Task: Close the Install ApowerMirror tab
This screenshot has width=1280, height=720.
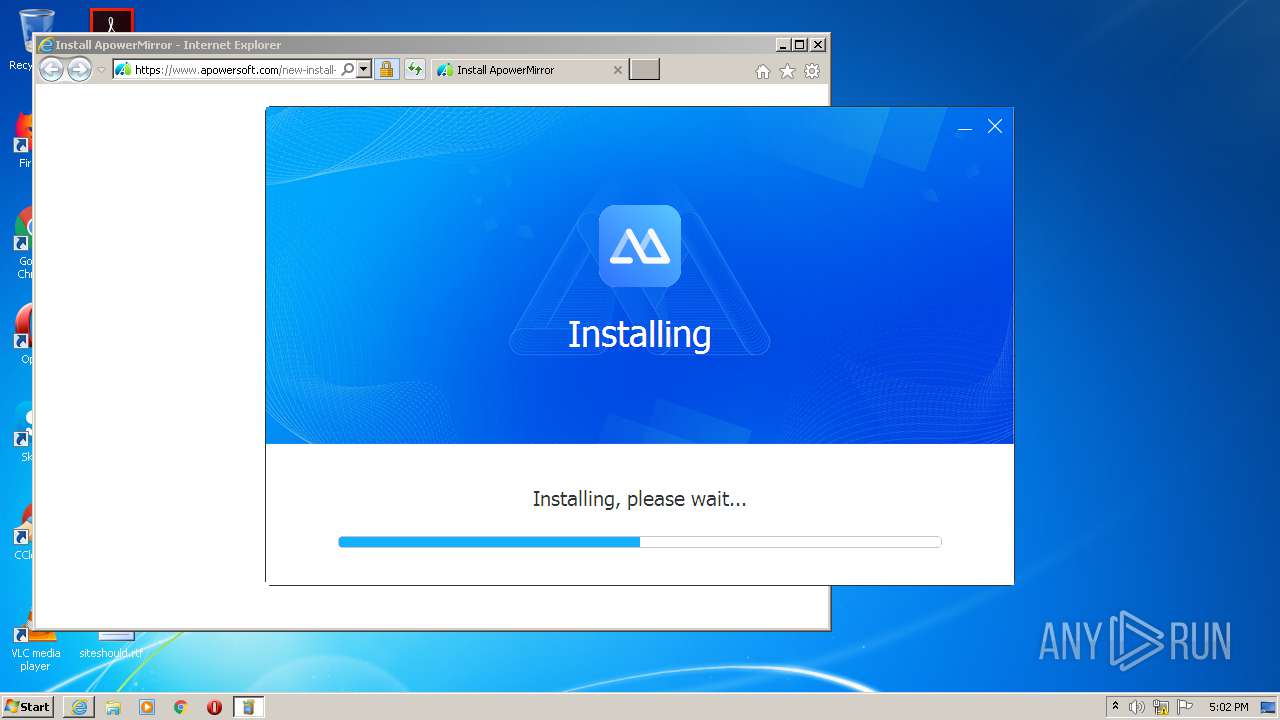Action: tap(617, 70)
